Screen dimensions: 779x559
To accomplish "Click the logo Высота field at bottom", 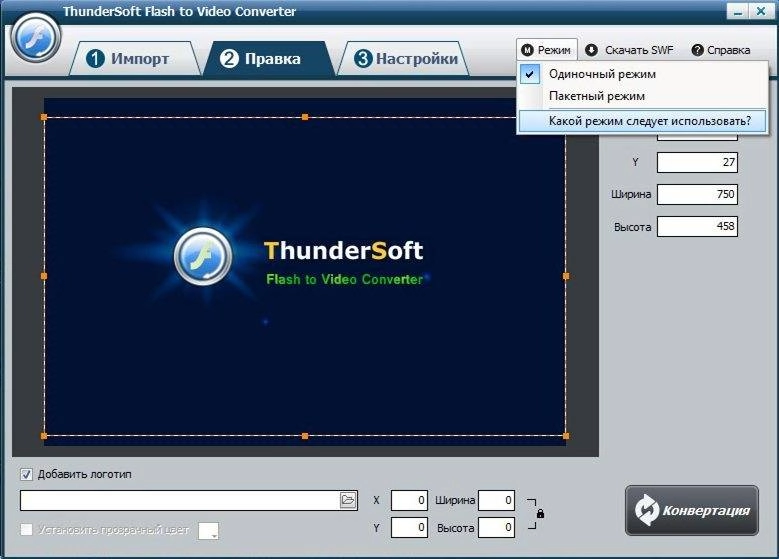I will 496,527.
